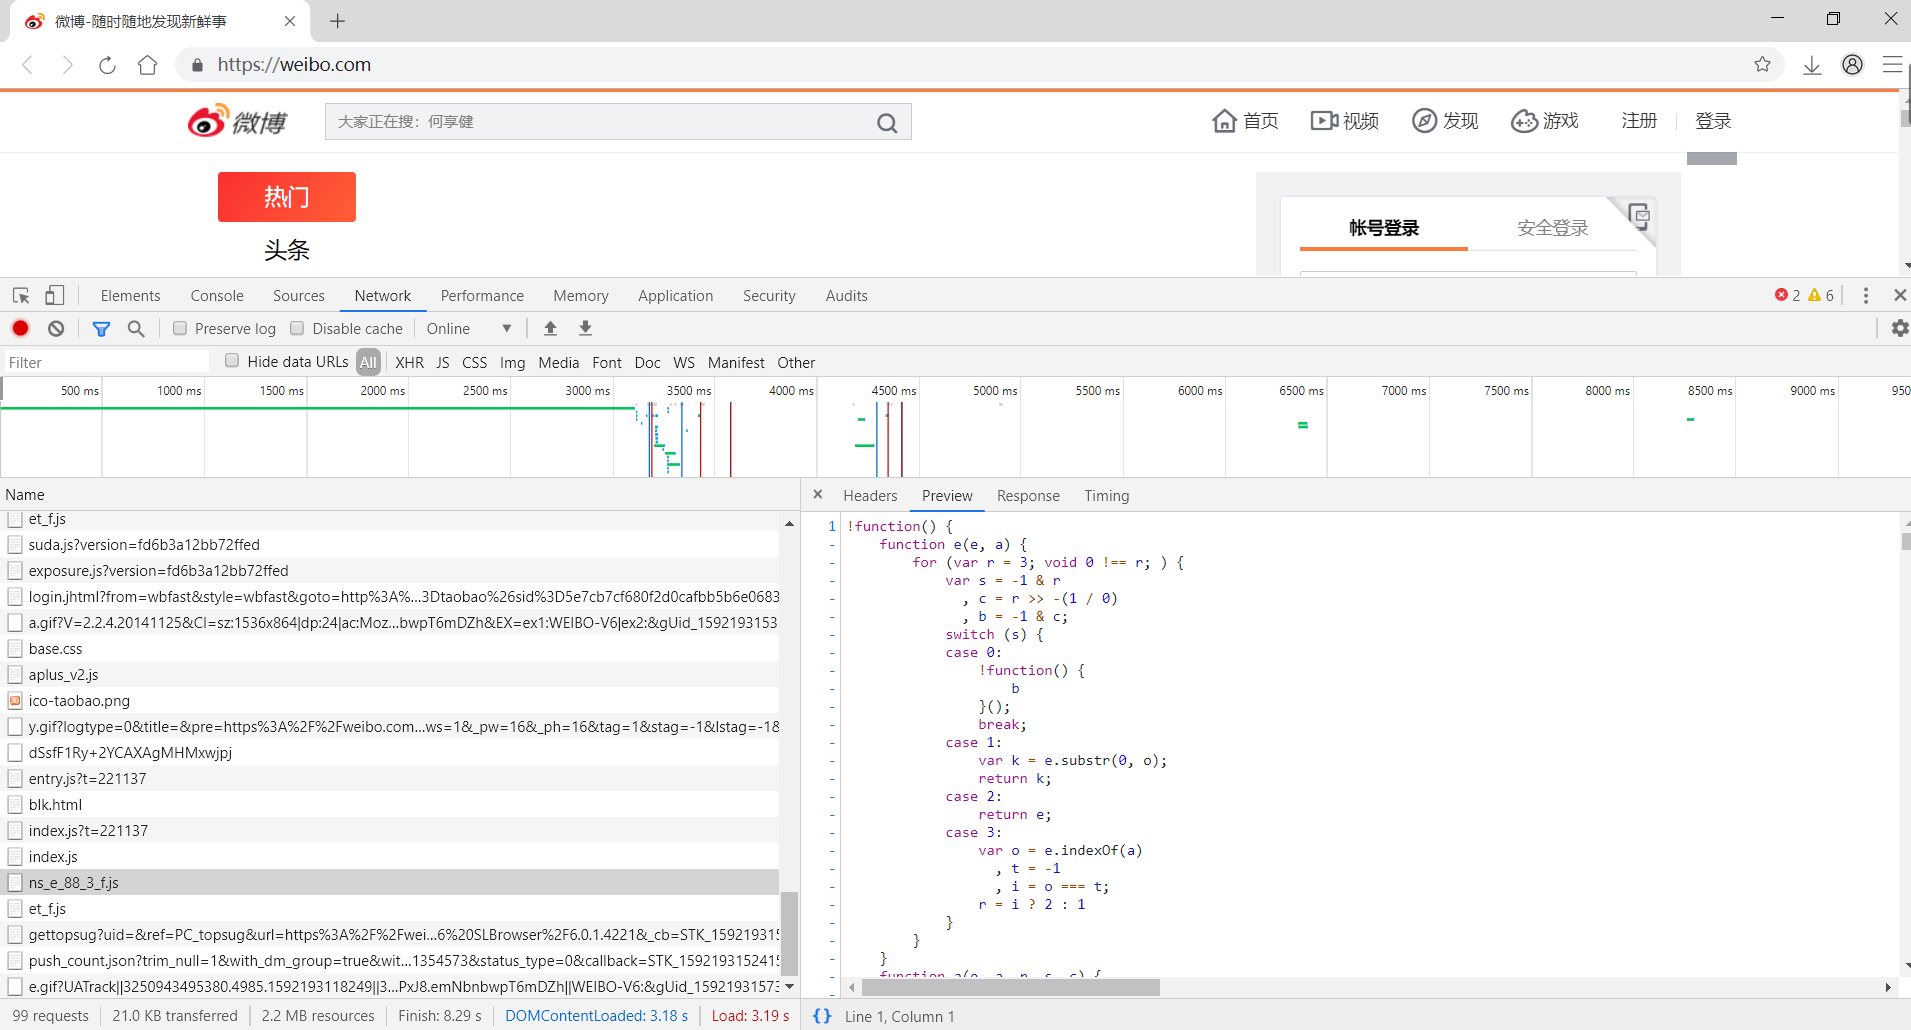Reload the weibo page
The width and height of the screenshot is (1911, 1030).
tap(107, 65)
